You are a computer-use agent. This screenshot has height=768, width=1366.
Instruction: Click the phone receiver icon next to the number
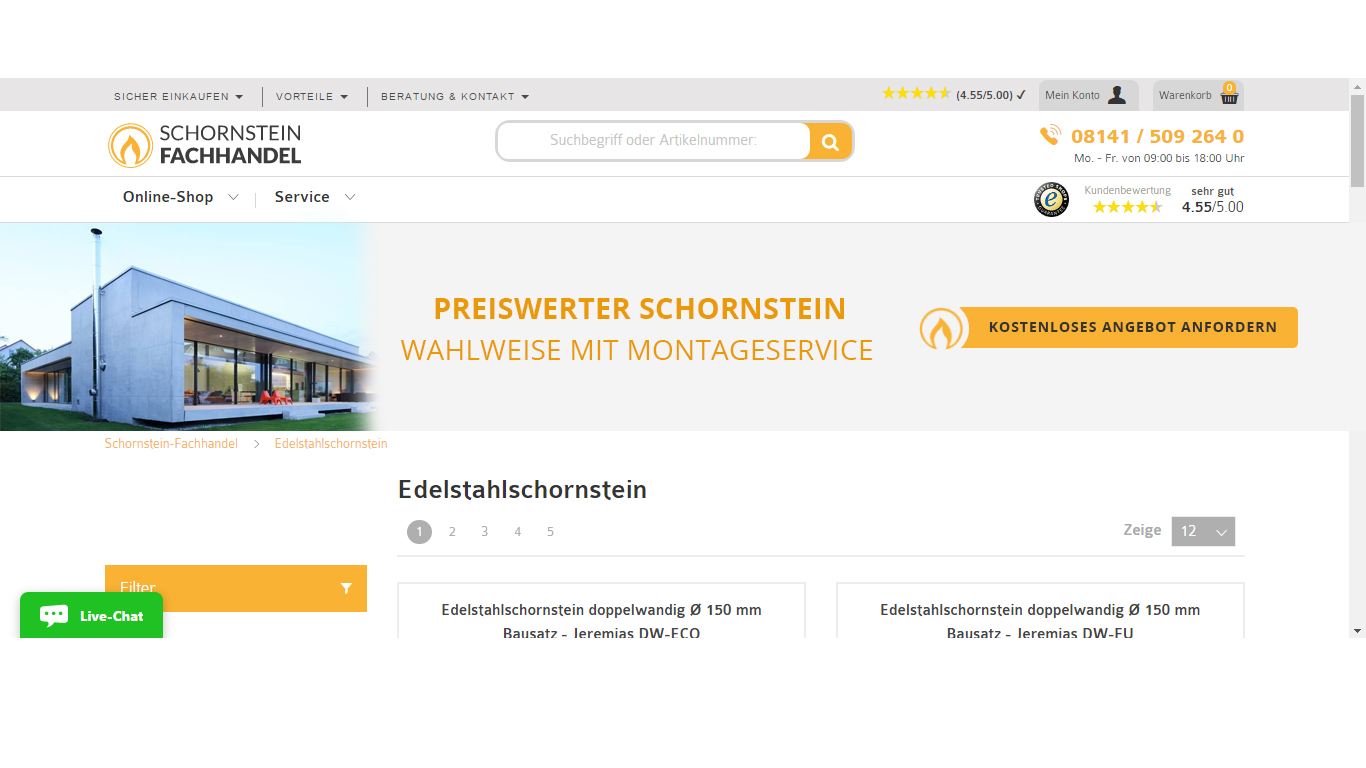pyautogui.click(x=1051, y=134)
